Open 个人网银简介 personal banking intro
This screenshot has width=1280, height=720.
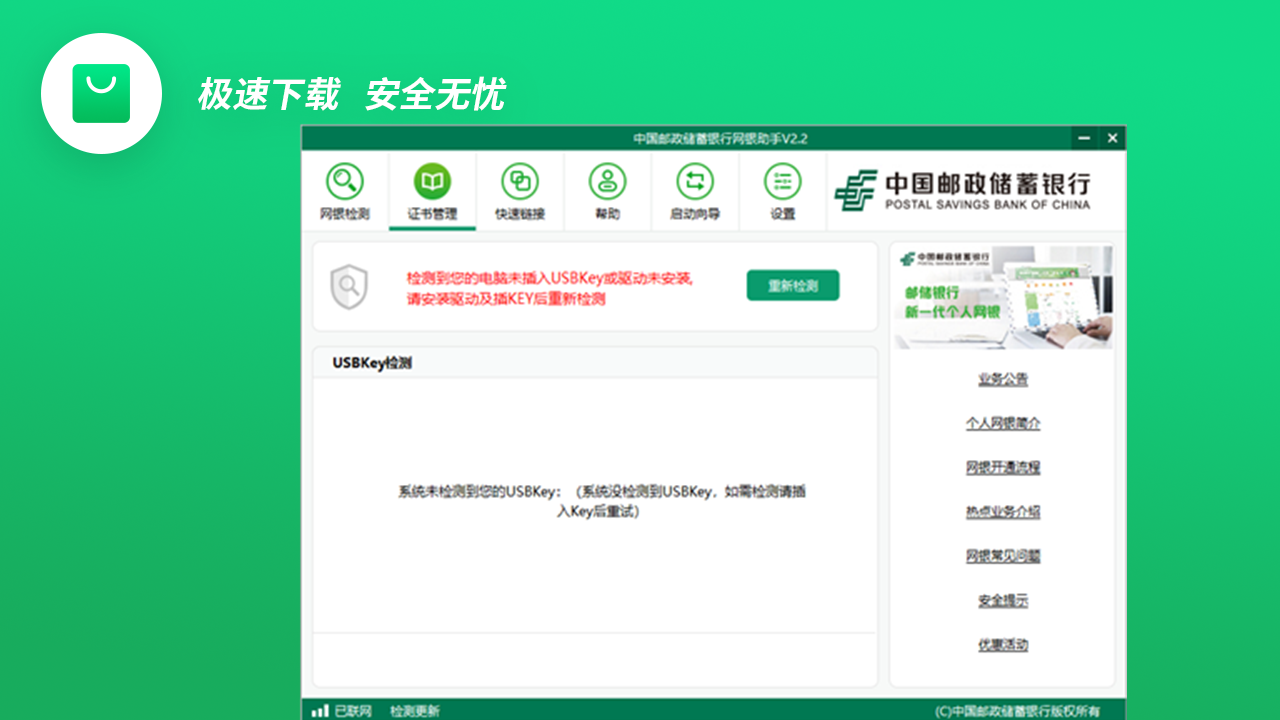1005,423
